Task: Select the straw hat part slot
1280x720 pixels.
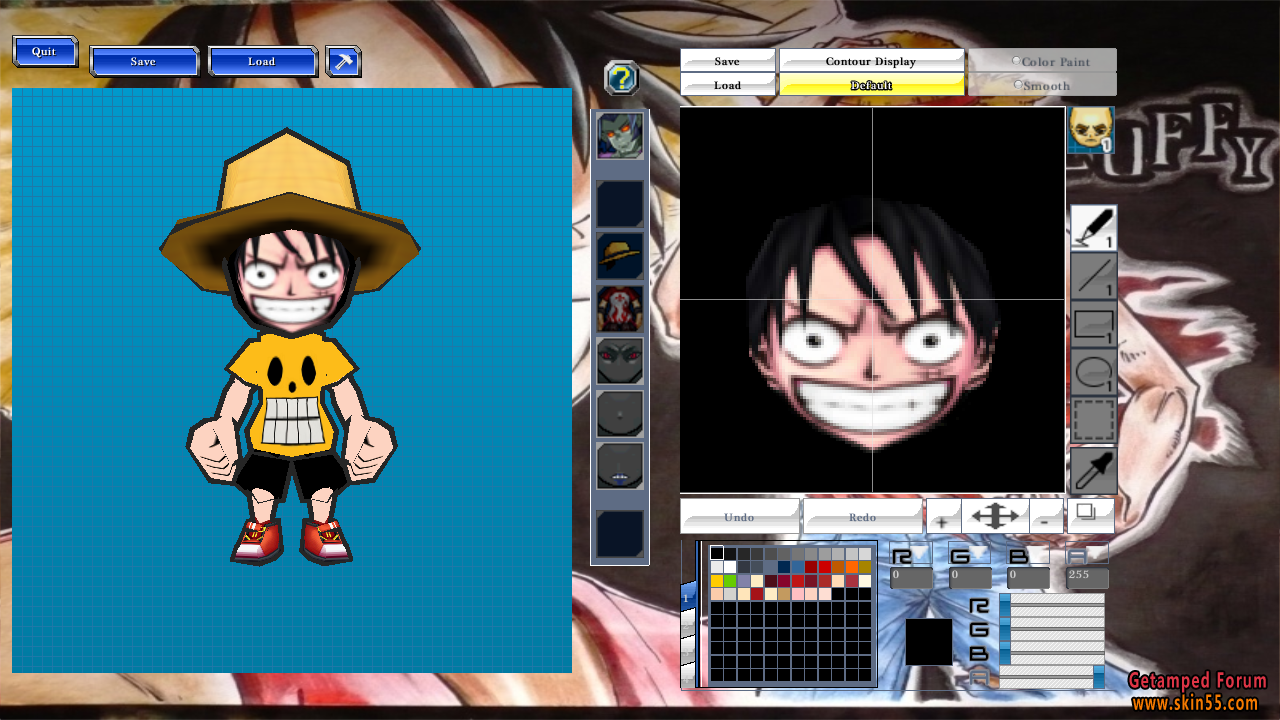Action: coord(620,256)
